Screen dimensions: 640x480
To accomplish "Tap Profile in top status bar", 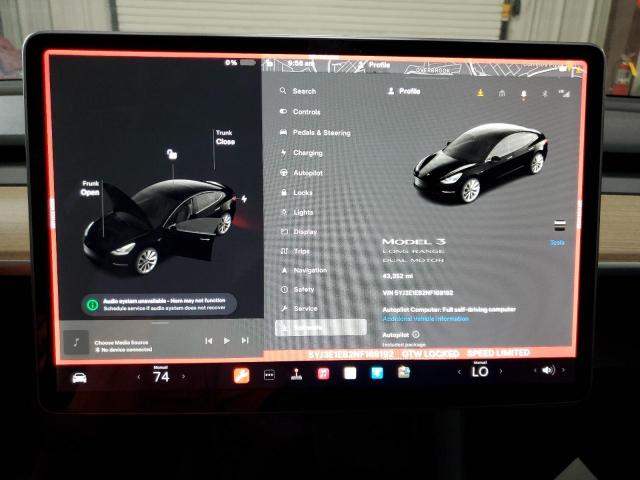I will pos(373,64).
